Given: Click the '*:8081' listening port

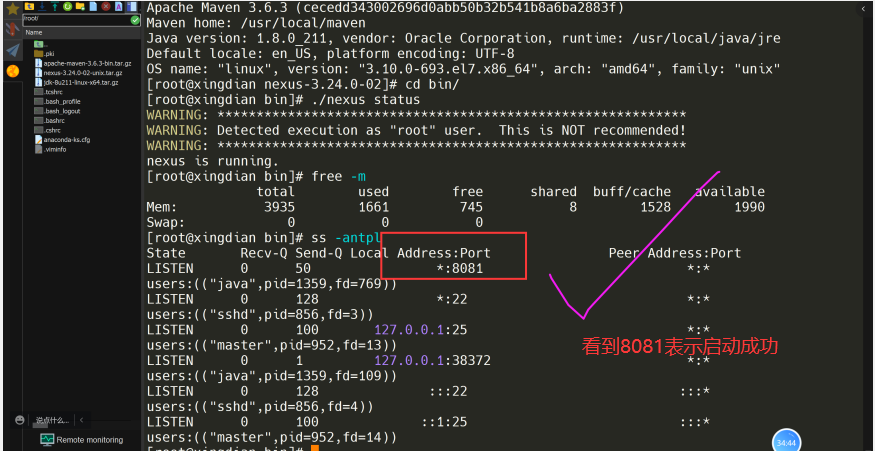Looking at the screenshot, I should 459,268.
